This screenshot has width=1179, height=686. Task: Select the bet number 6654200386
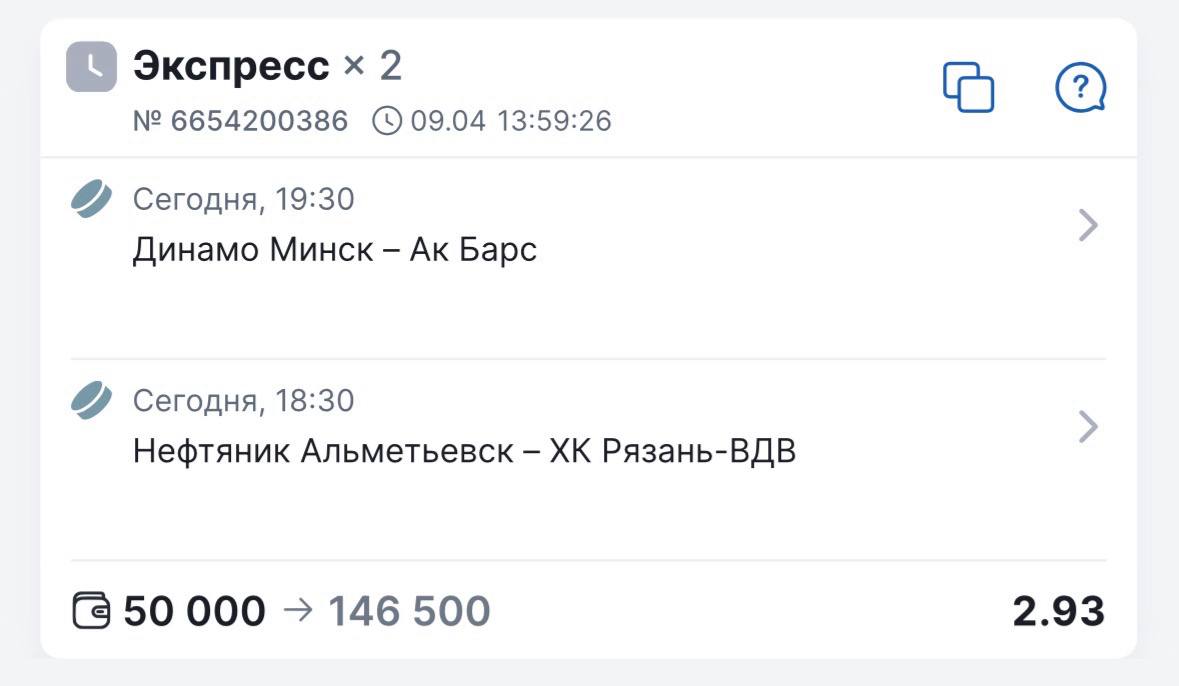241,122
